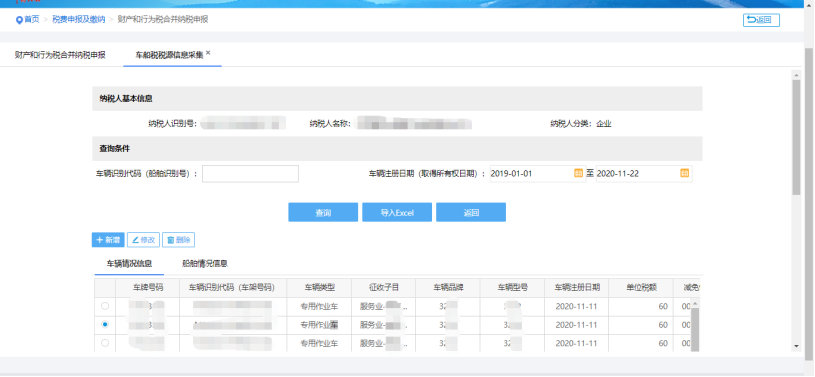Click the 车辆型号 column header
815x377 pixels.
click(512, 287)
